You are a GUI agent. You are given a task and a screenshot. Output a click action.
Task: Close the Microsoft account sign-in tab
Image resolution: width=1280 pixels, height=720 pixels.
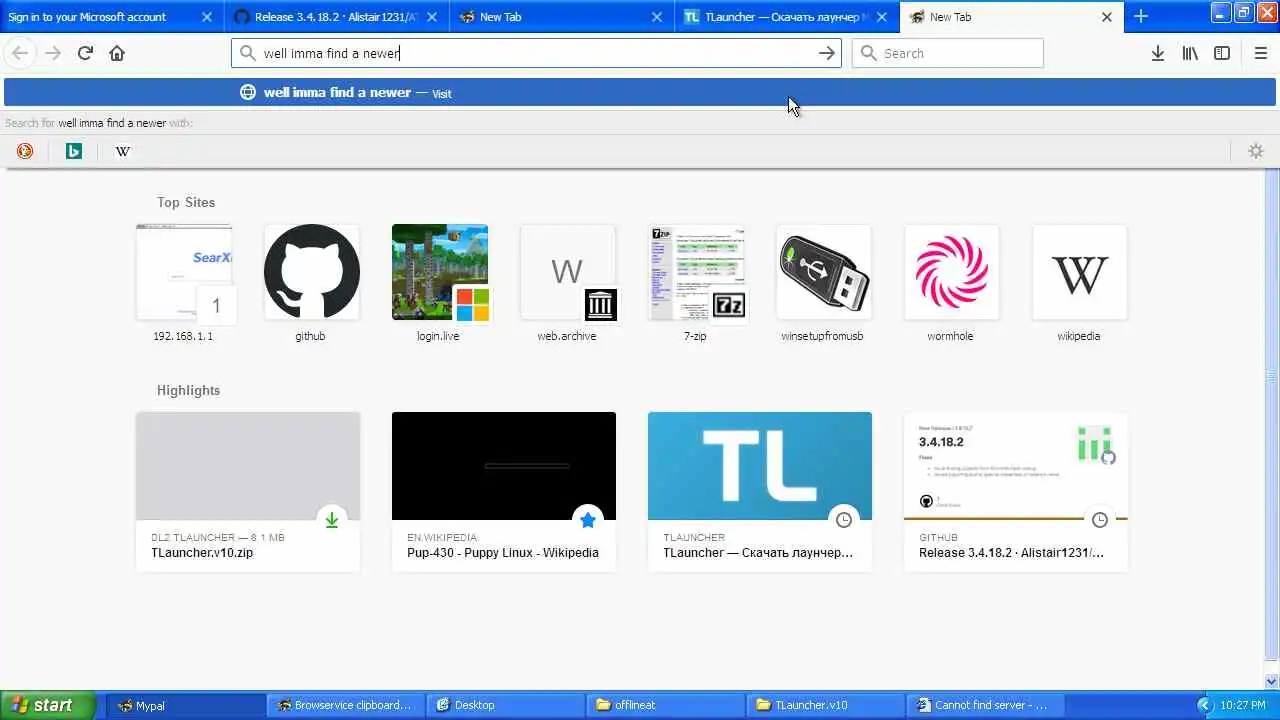click(x=207, y=17)
